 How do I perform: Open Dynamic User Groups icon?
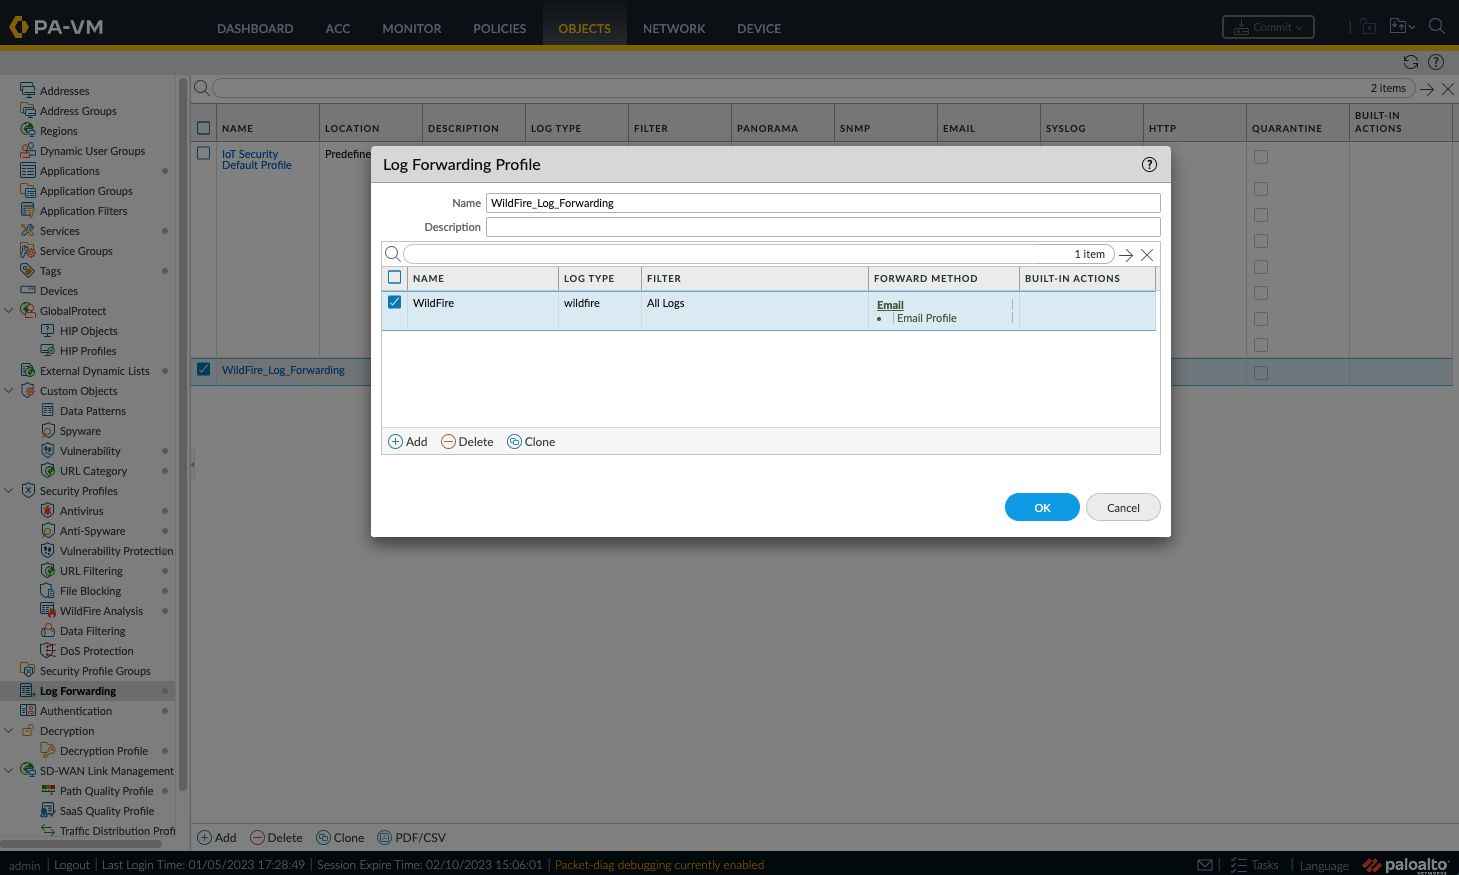tap(28, 150)
